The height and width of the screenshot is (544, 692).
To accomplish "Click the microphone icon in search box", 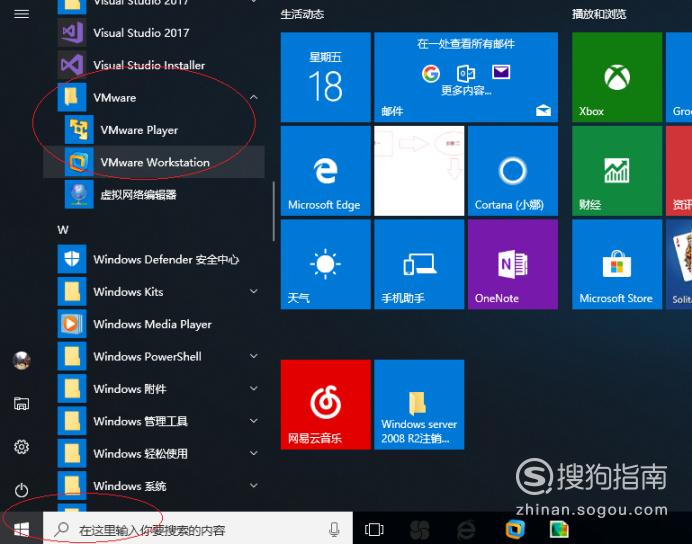I will pyautogui.click(x=334, y=529).
